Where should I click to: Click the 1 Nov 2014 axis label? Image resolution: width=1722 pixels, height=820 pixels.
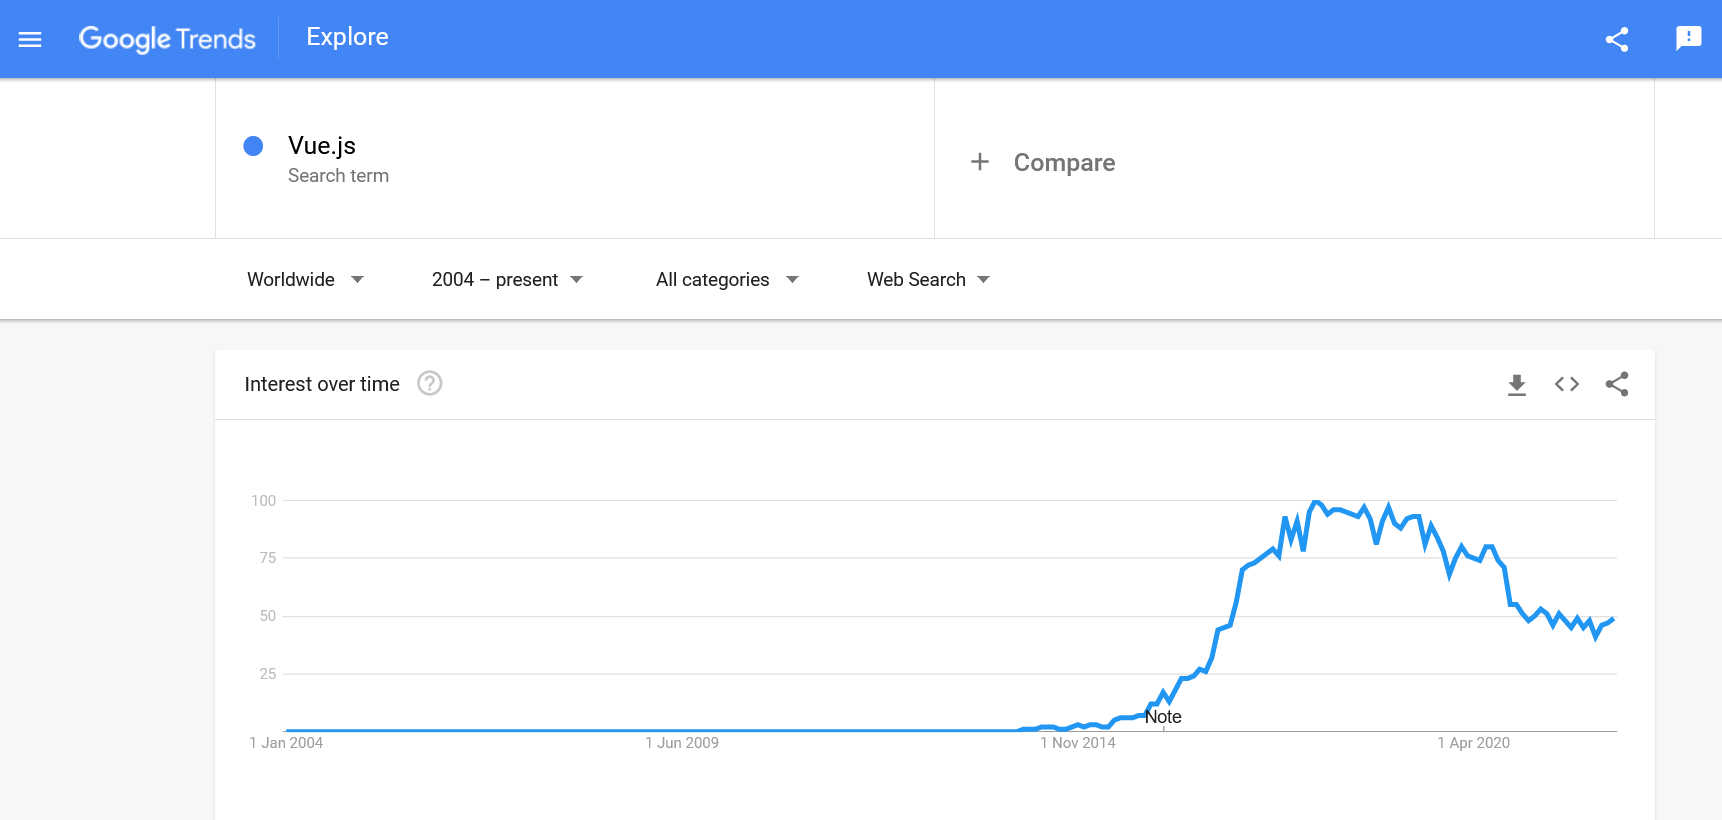[1077, 743]
